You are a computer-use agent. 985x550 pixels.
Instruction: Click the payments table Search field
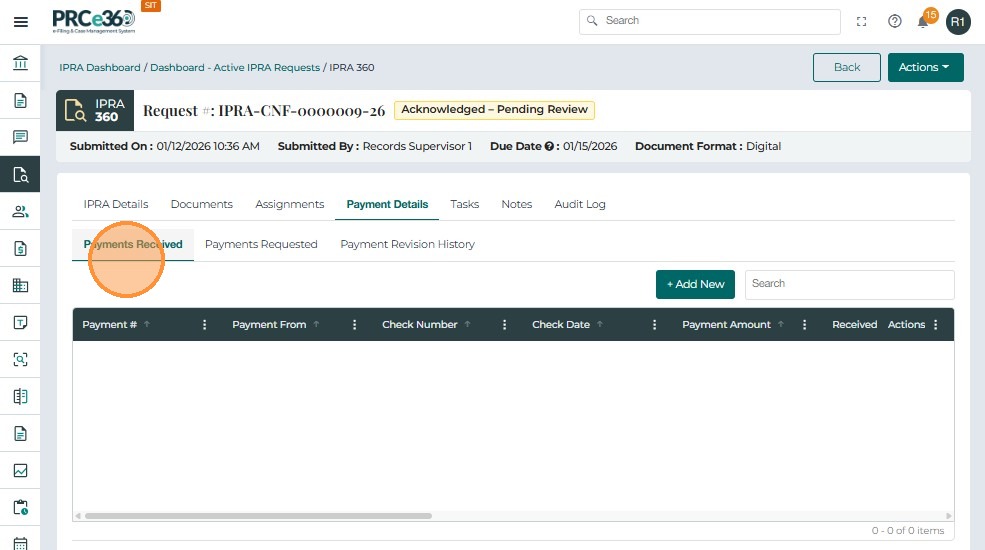849,284
